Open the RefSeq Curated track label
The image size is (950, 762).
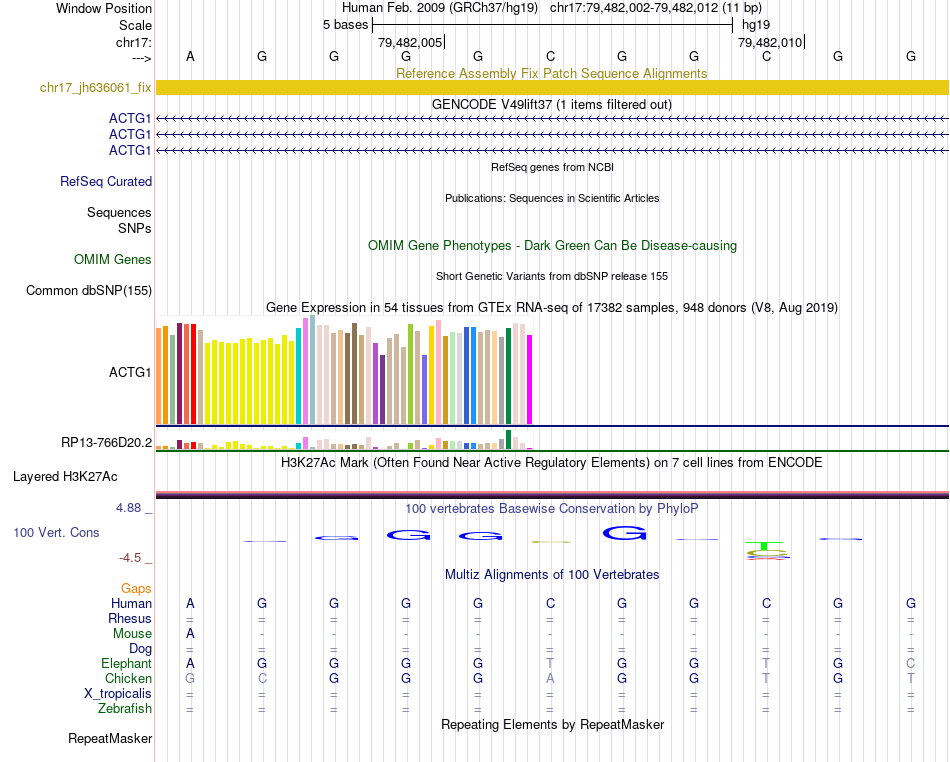point(105,182)
